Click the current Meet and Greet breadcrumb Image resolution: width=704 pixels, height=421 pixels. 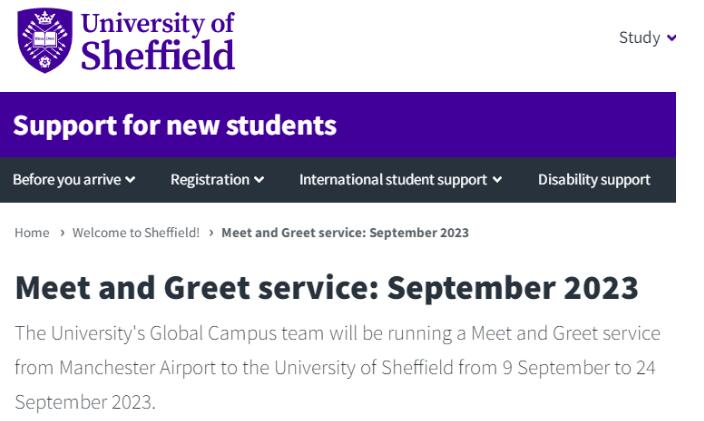click(x=345, y=233)
